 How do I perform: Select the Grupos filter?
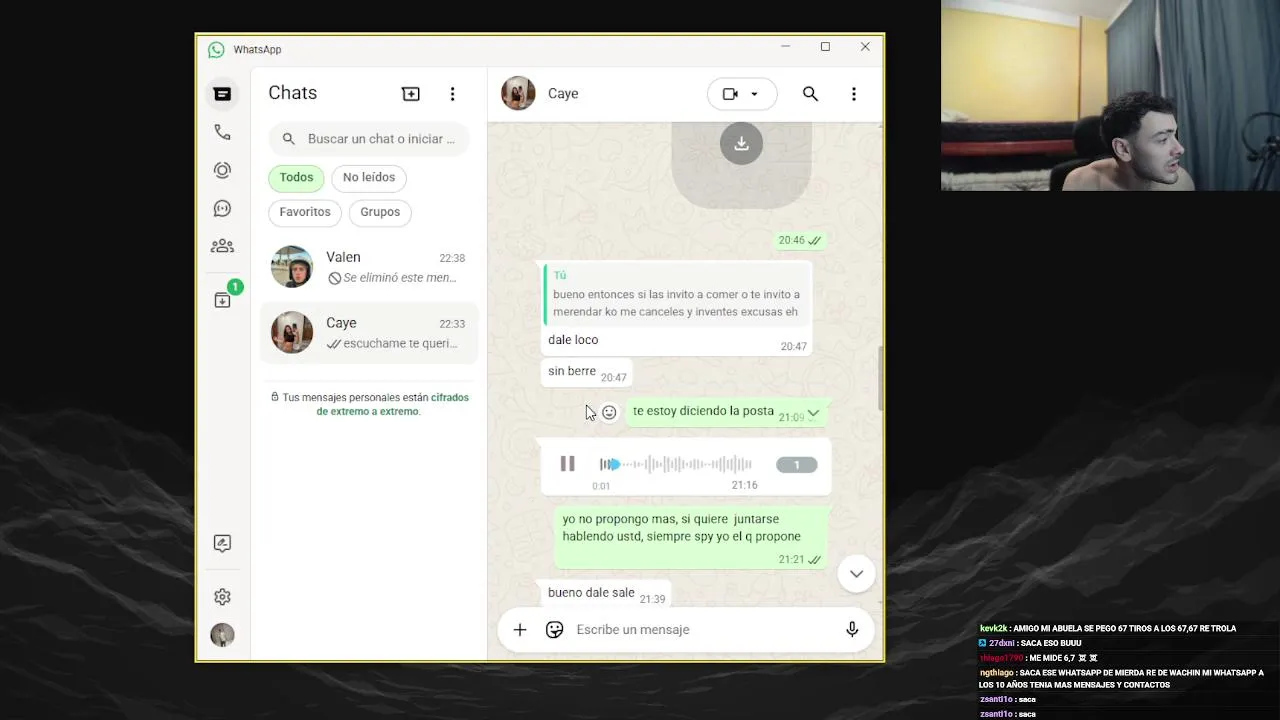(x=380, y=212)
